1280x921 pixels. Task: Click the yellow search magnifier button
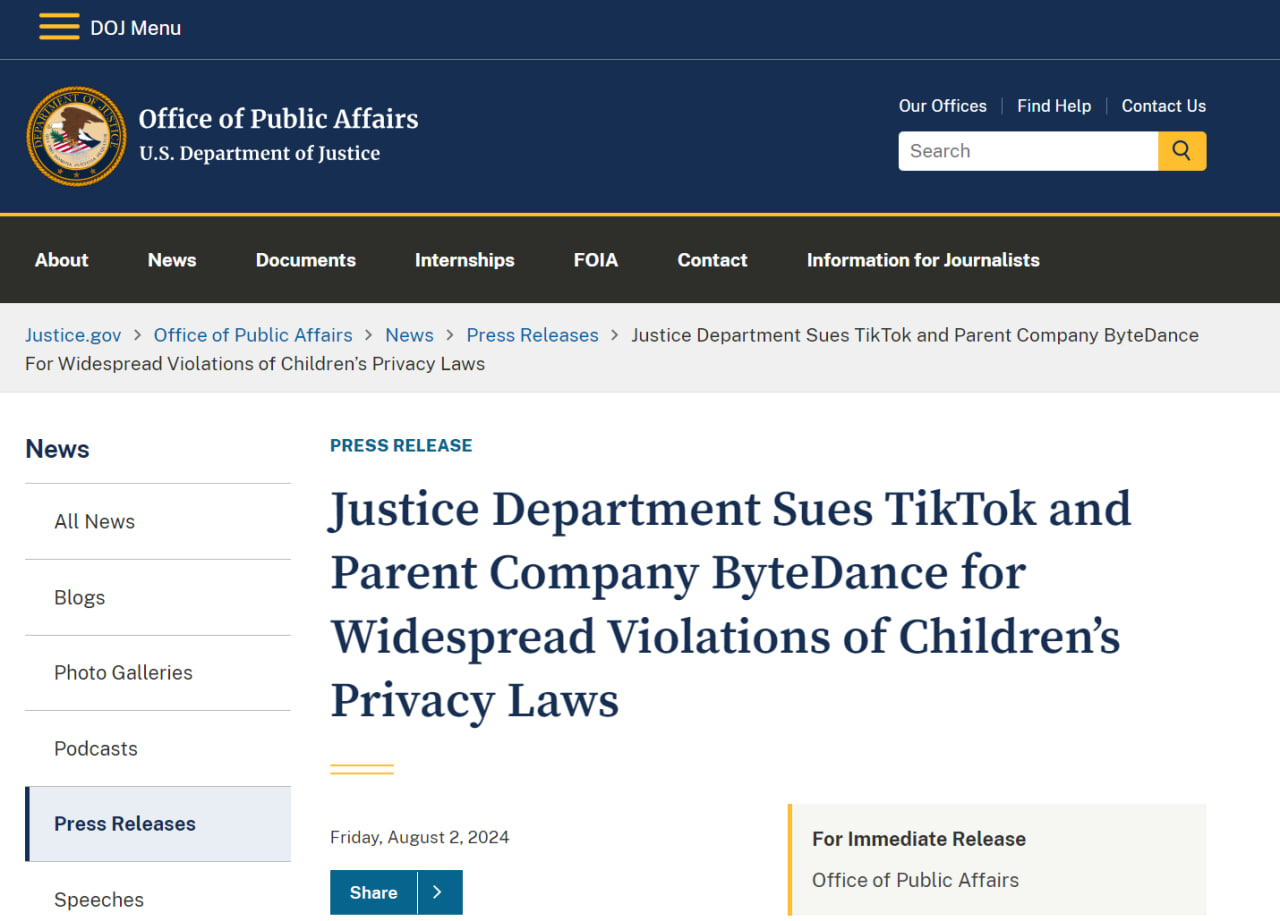click(1182, 151)
